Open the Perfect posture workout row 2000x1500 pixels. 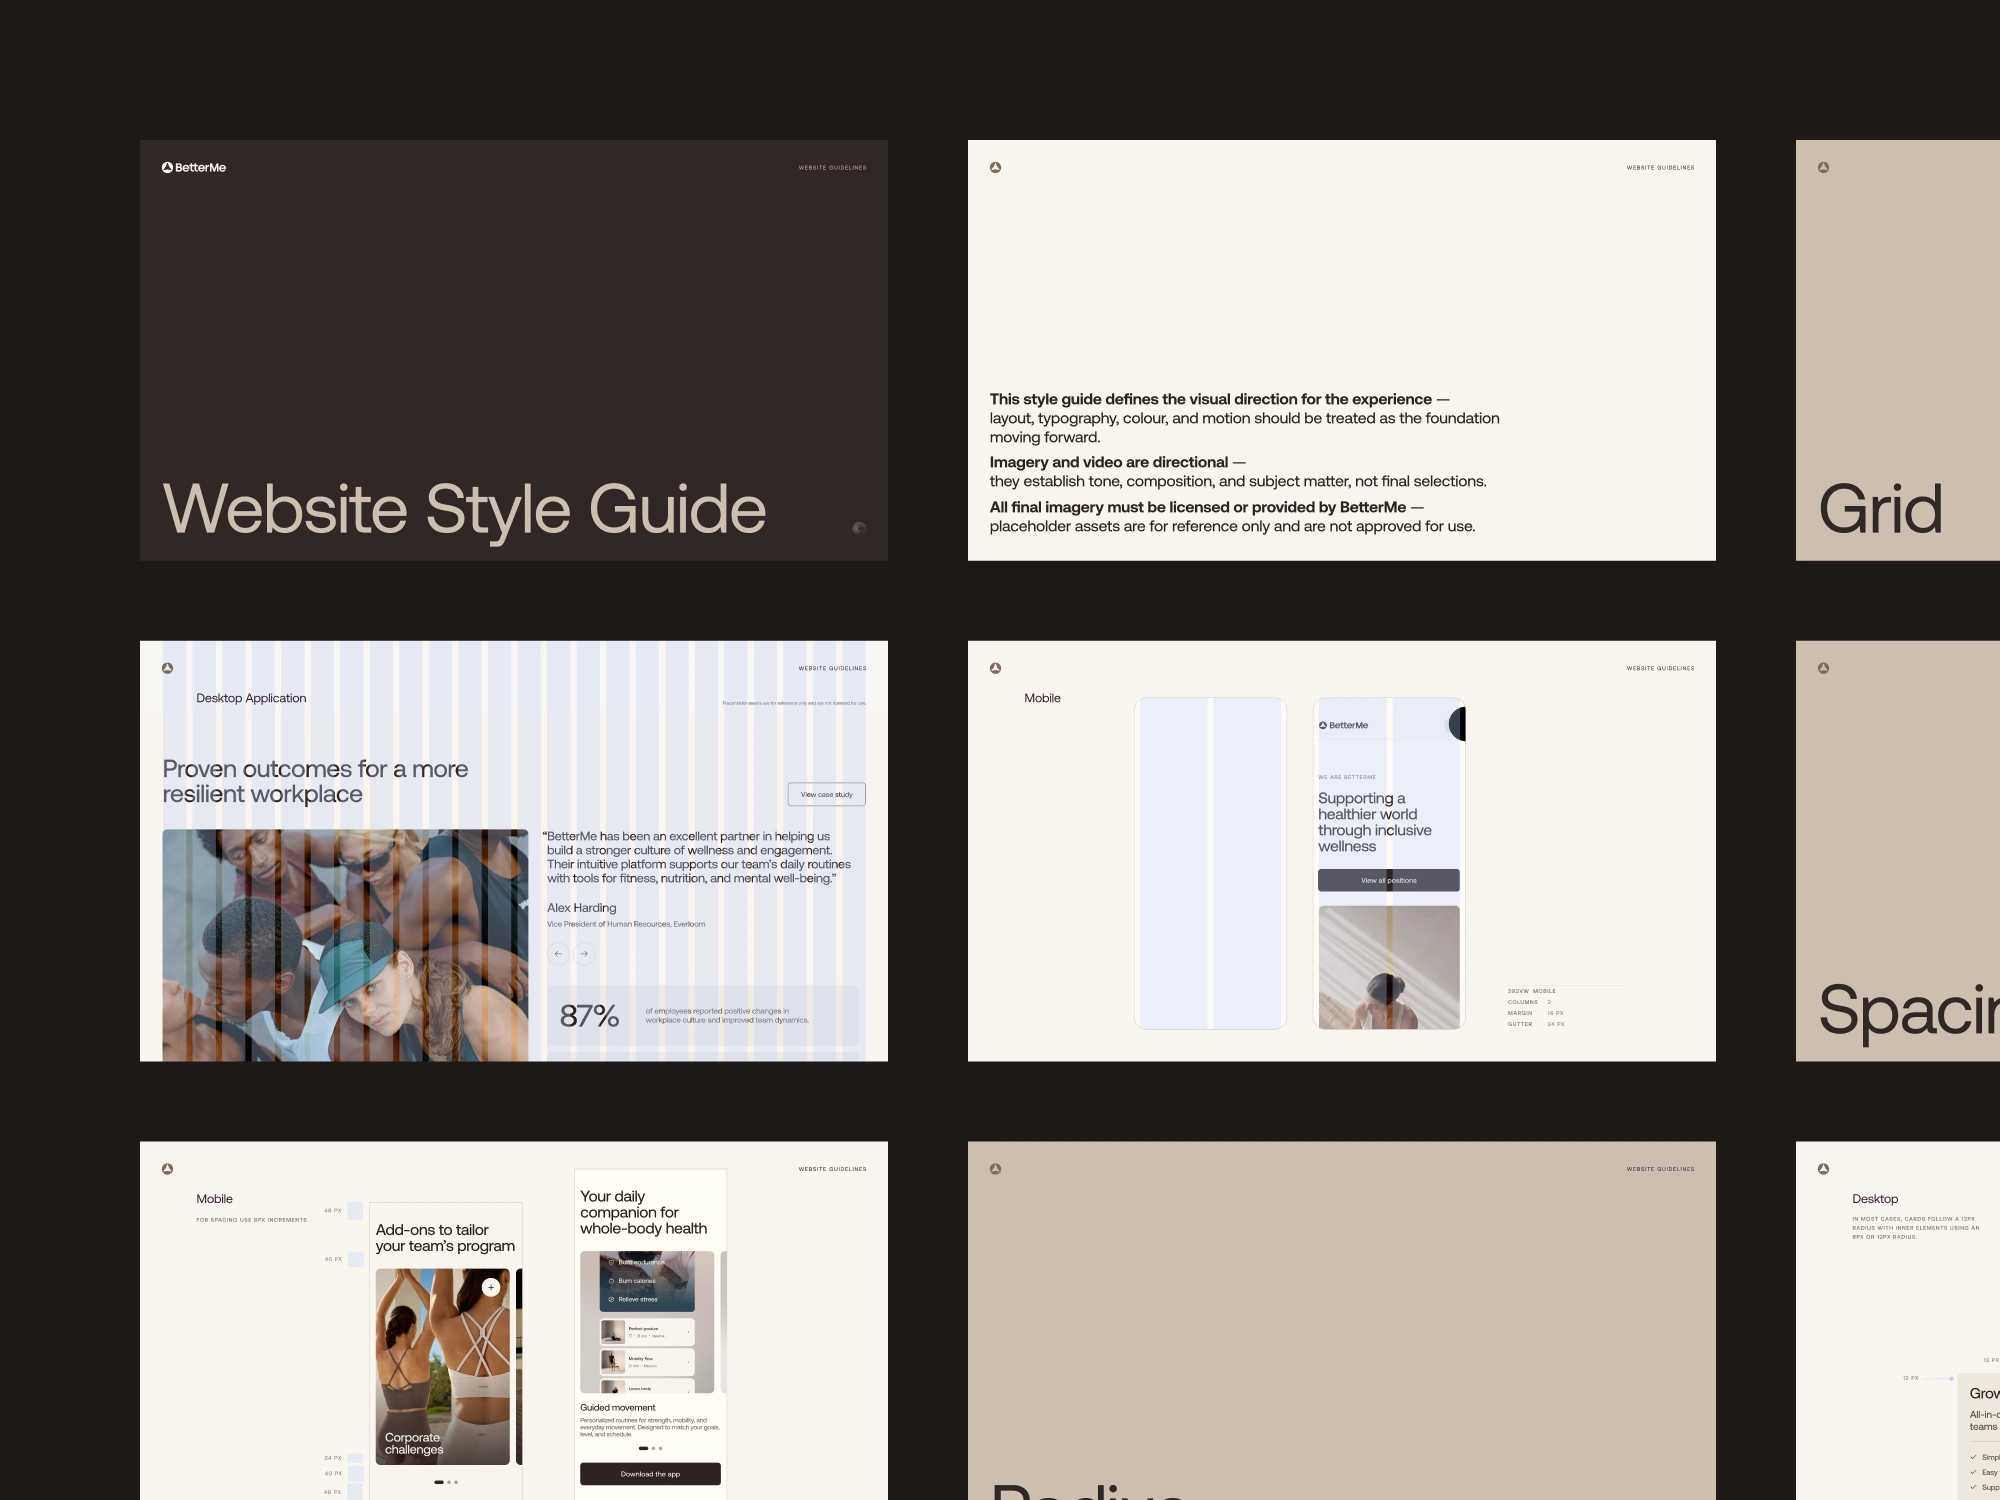647,1332
